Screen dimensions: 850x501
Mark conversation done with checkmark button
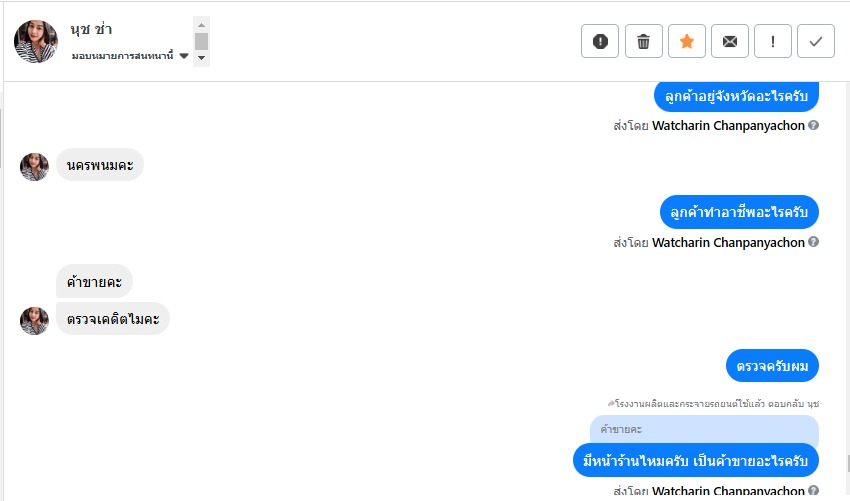click(816, 41)
